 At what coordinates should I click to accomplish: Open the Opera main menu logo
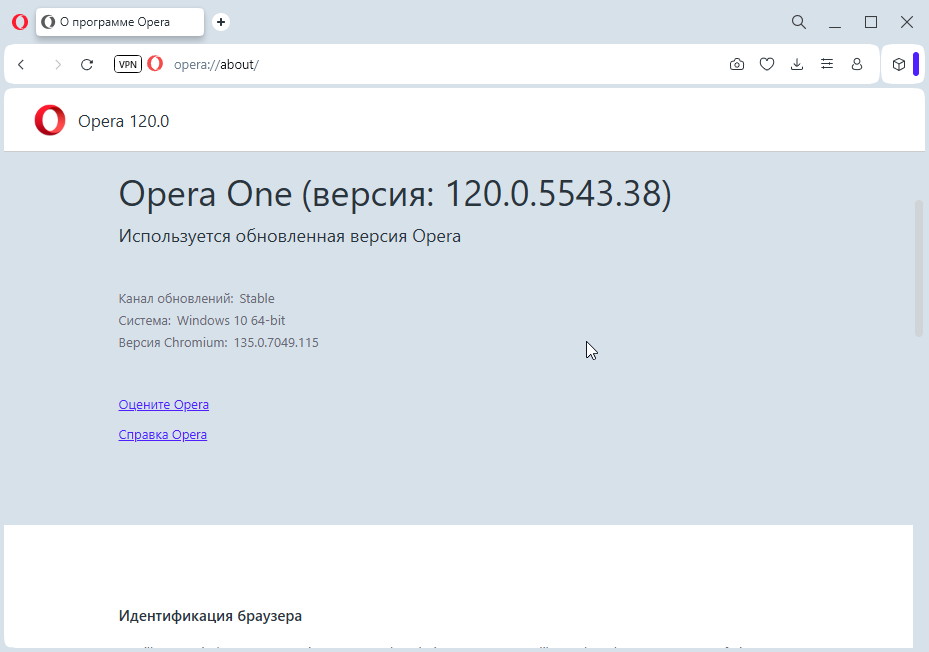click(x=20, y=23)
